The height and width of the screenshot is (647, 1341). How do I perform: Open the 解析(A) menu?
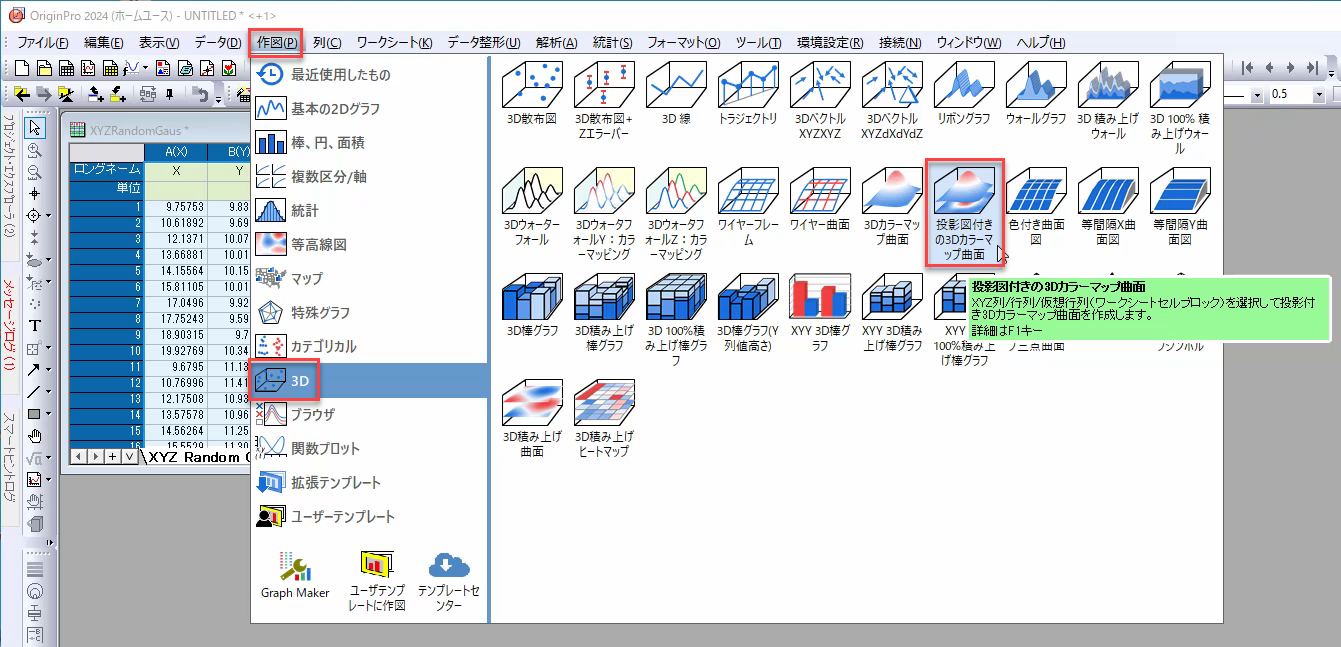pos(556,42)
